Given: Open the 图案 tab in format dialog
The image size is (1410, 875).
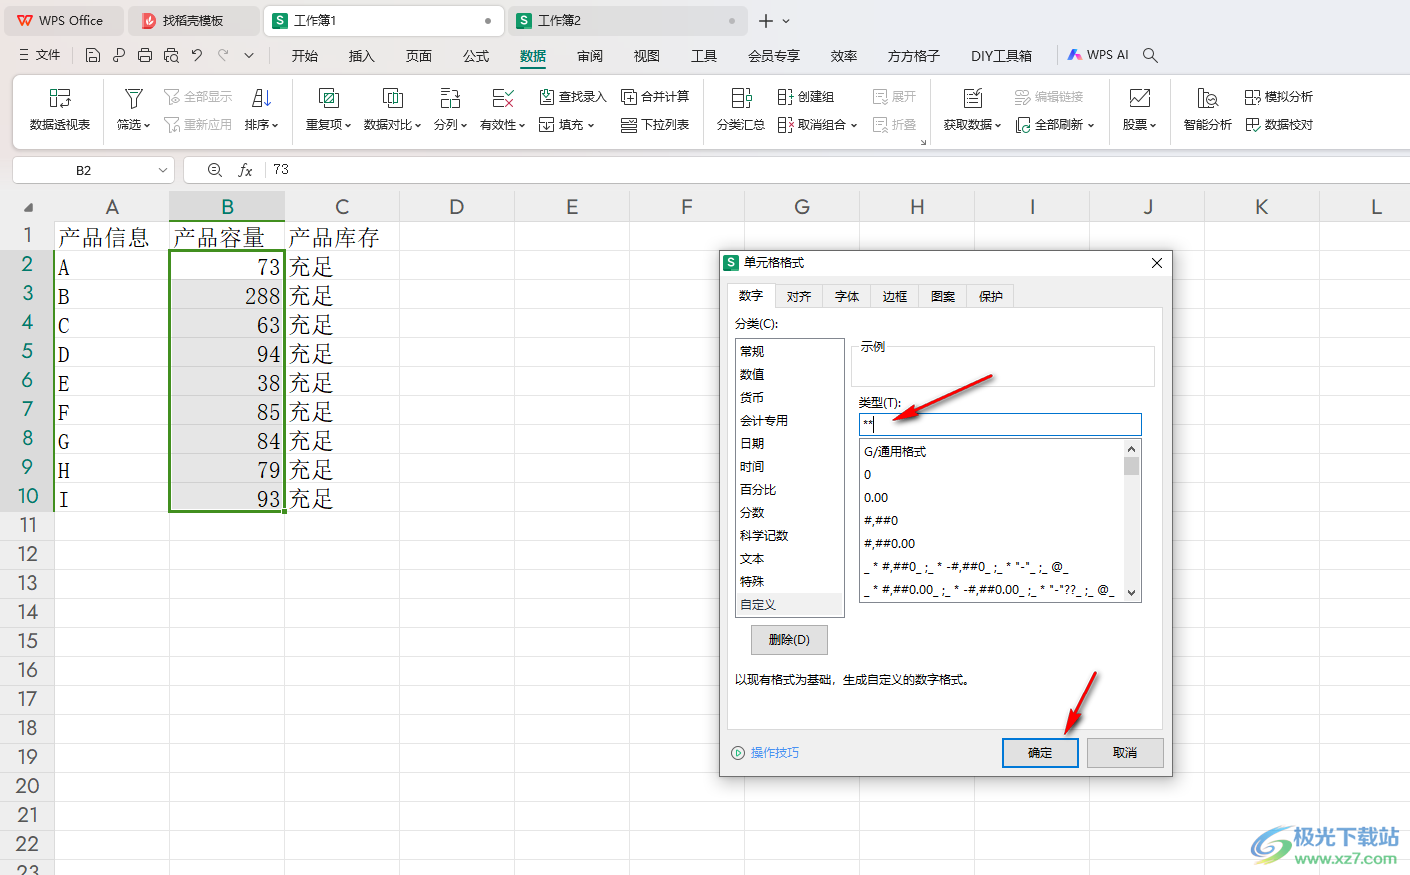Looking at the screenshot, I should (x=943, y=296).
